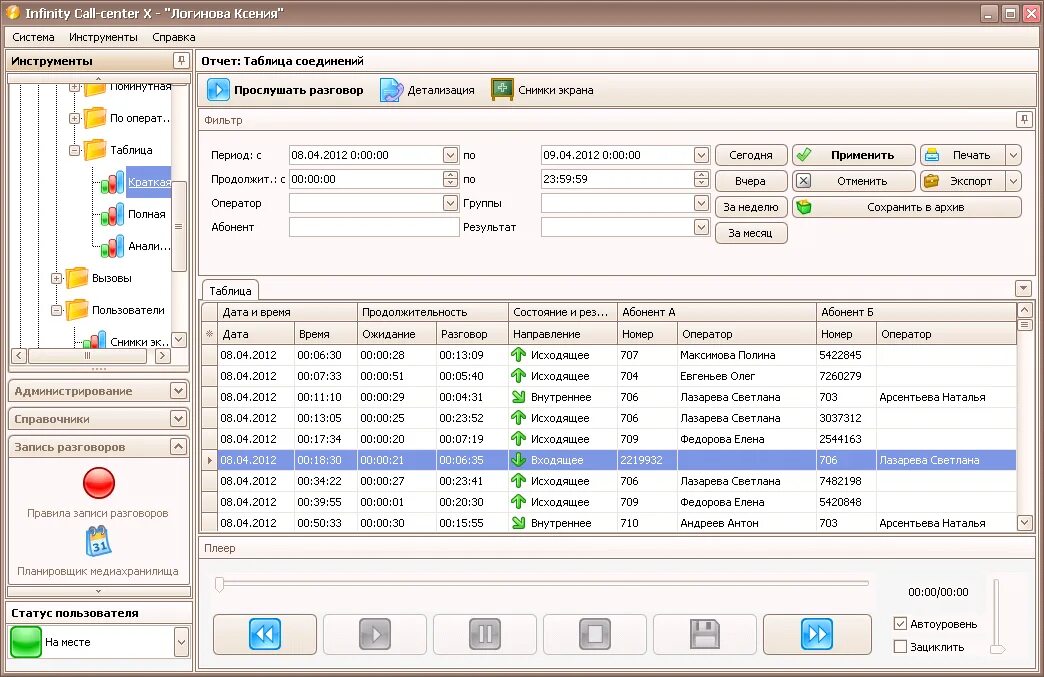Select row with Евгеньев Олег
Image resolution: width=1044 pixels, height=677 pixels.
pos(610,376)
